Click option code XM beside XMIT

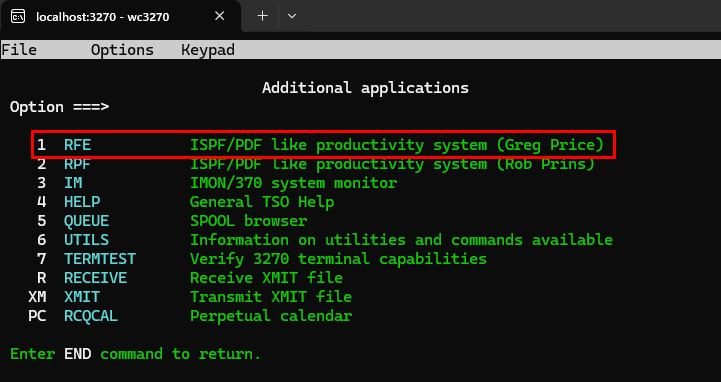(37, 297)
